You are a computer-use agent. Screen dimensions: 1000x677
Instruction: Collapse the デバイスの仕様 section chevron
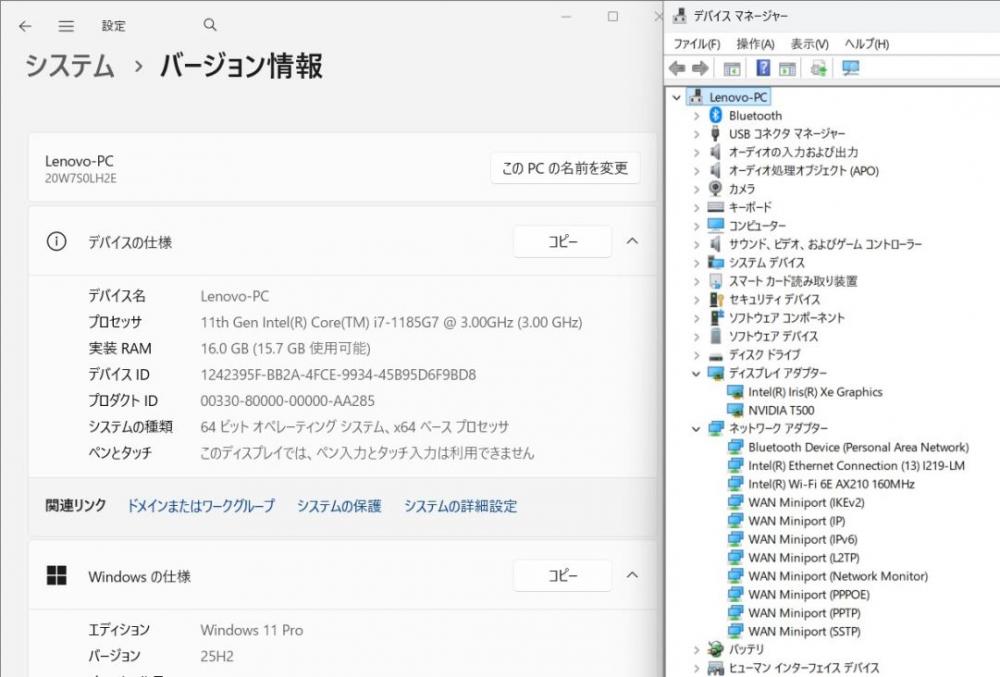click(632, 241)
